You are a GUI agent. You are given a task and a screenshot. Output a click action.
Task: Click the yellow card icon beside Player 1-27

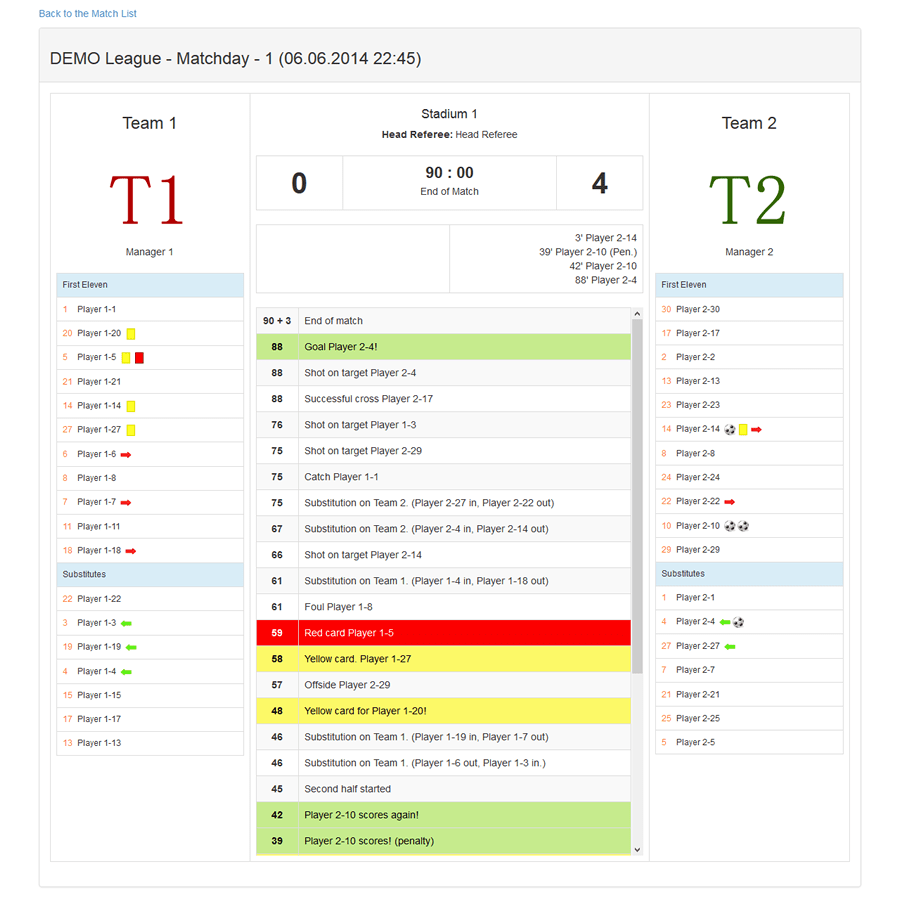pyautogui.click(x=131, y=430)
